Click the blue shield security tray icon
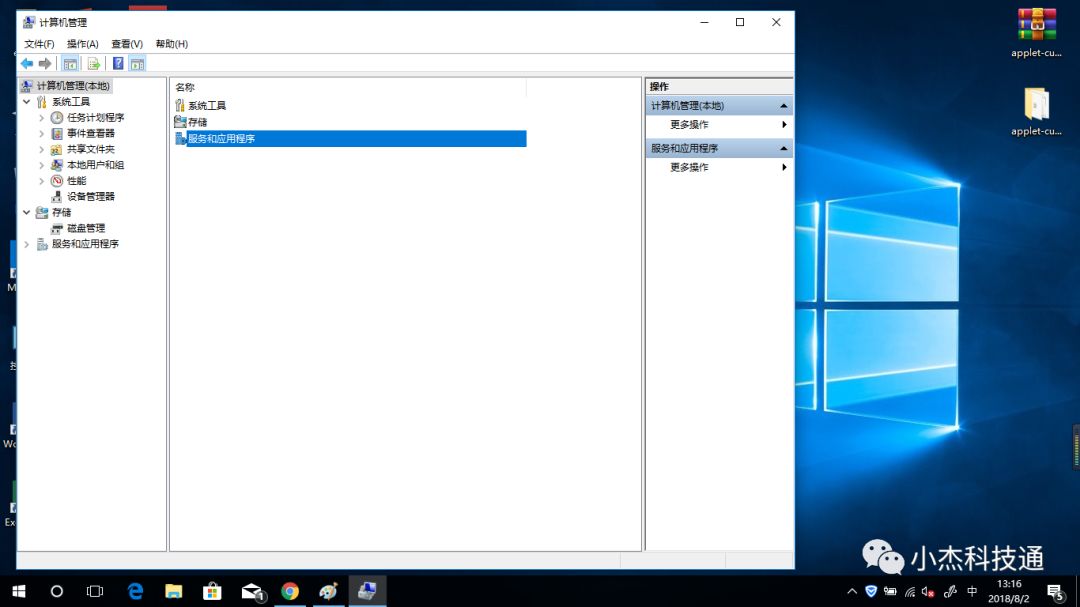1080x607 pixels. point(871,591)
